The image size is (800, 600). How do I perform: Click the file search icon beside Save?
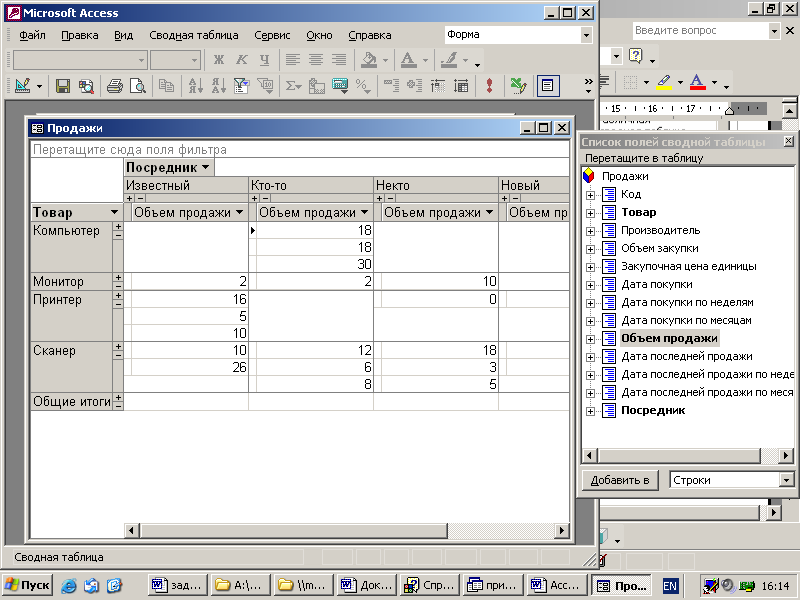[86, 86]
